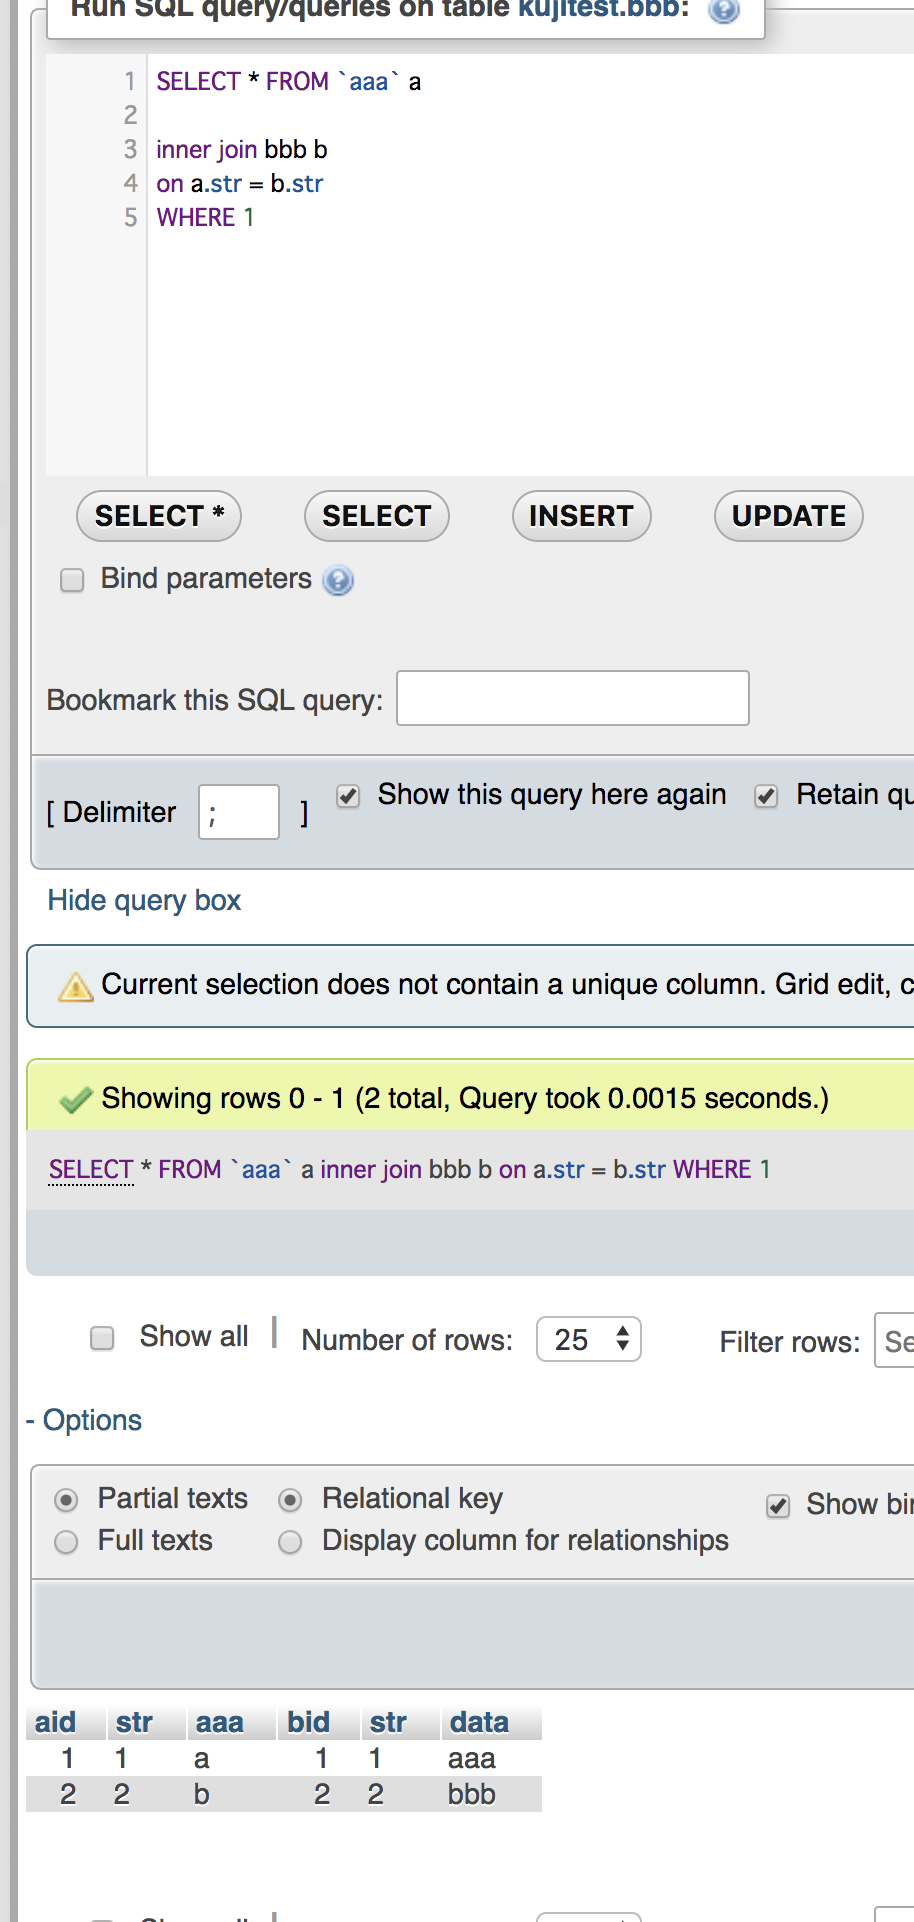Enable the Bind parameters checkbox
The height and width of the screenshot is (1922, 914).
coord(72,580)
